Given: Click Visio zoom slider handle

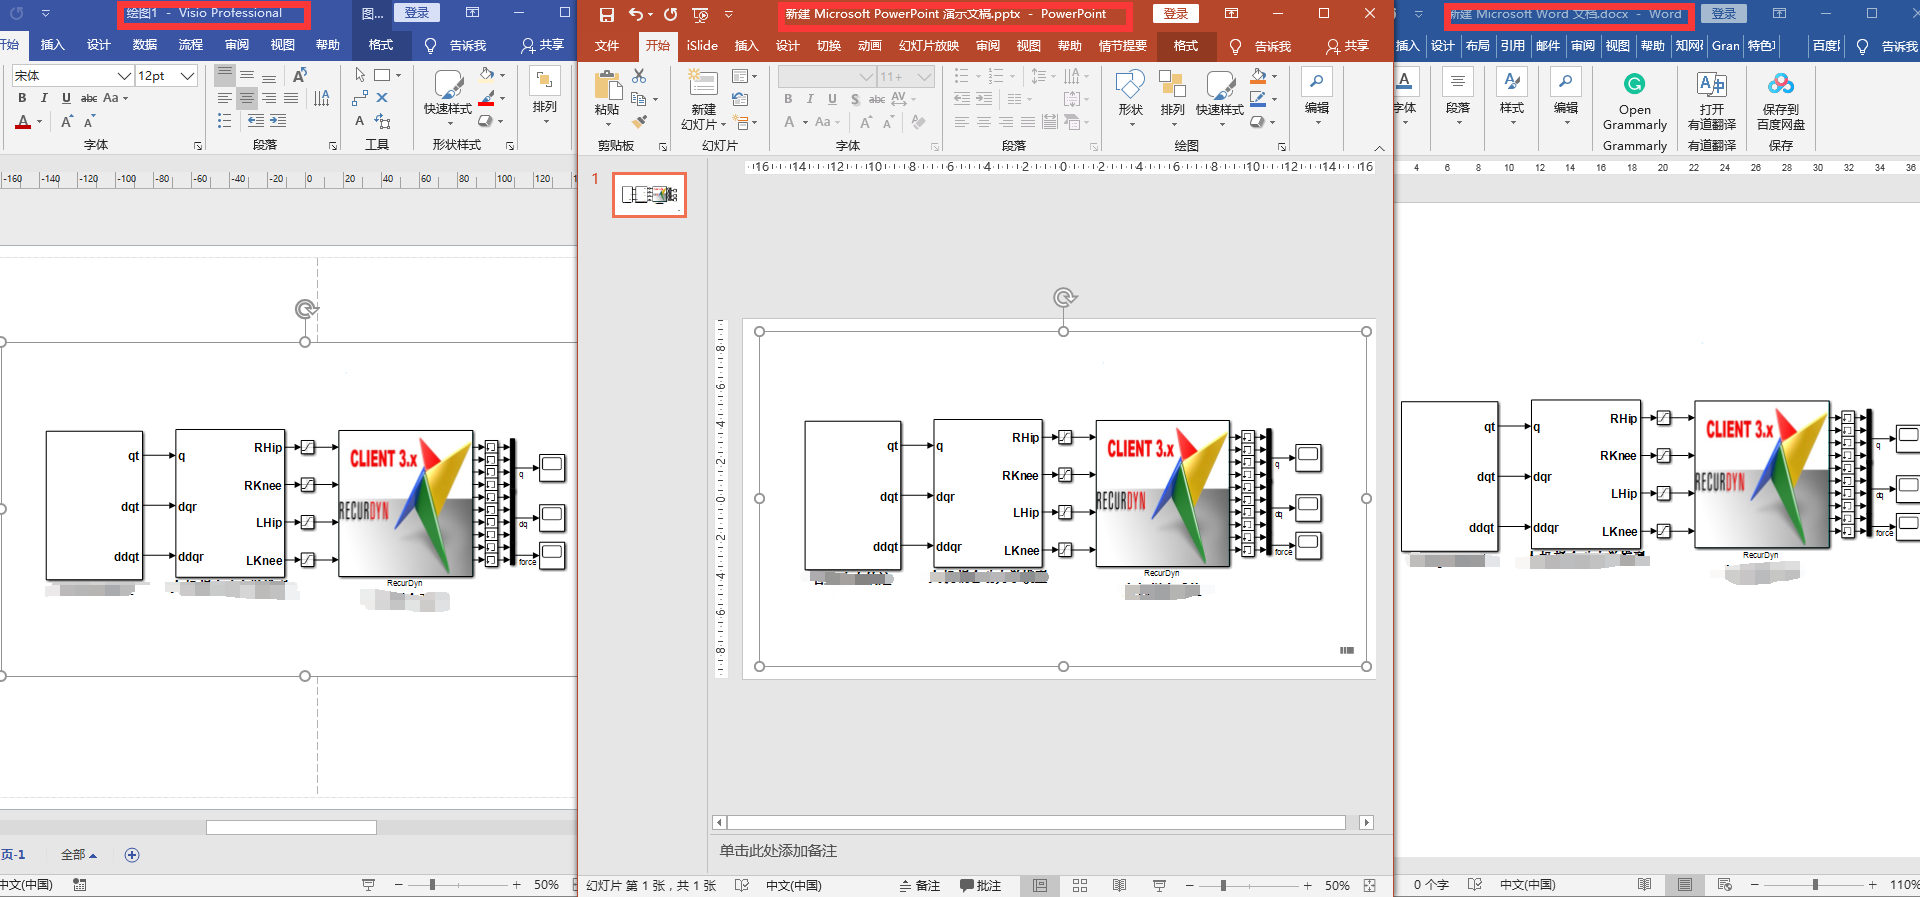Looking at the screenshot, I should coord(432,885).
